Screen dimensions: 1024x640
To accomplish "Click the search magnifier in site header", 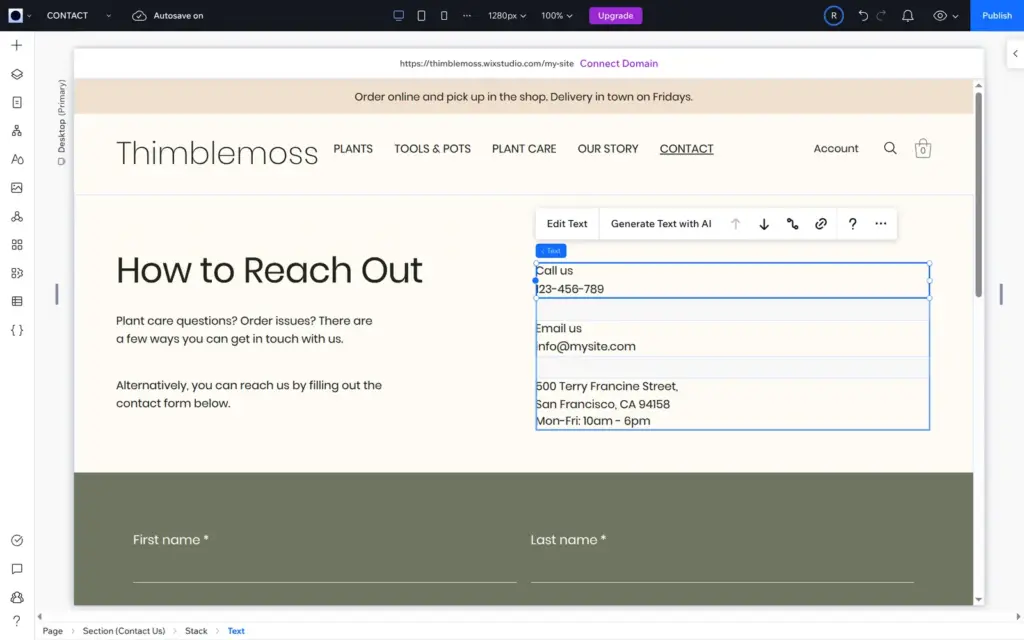I will click(x=890, y=148).
